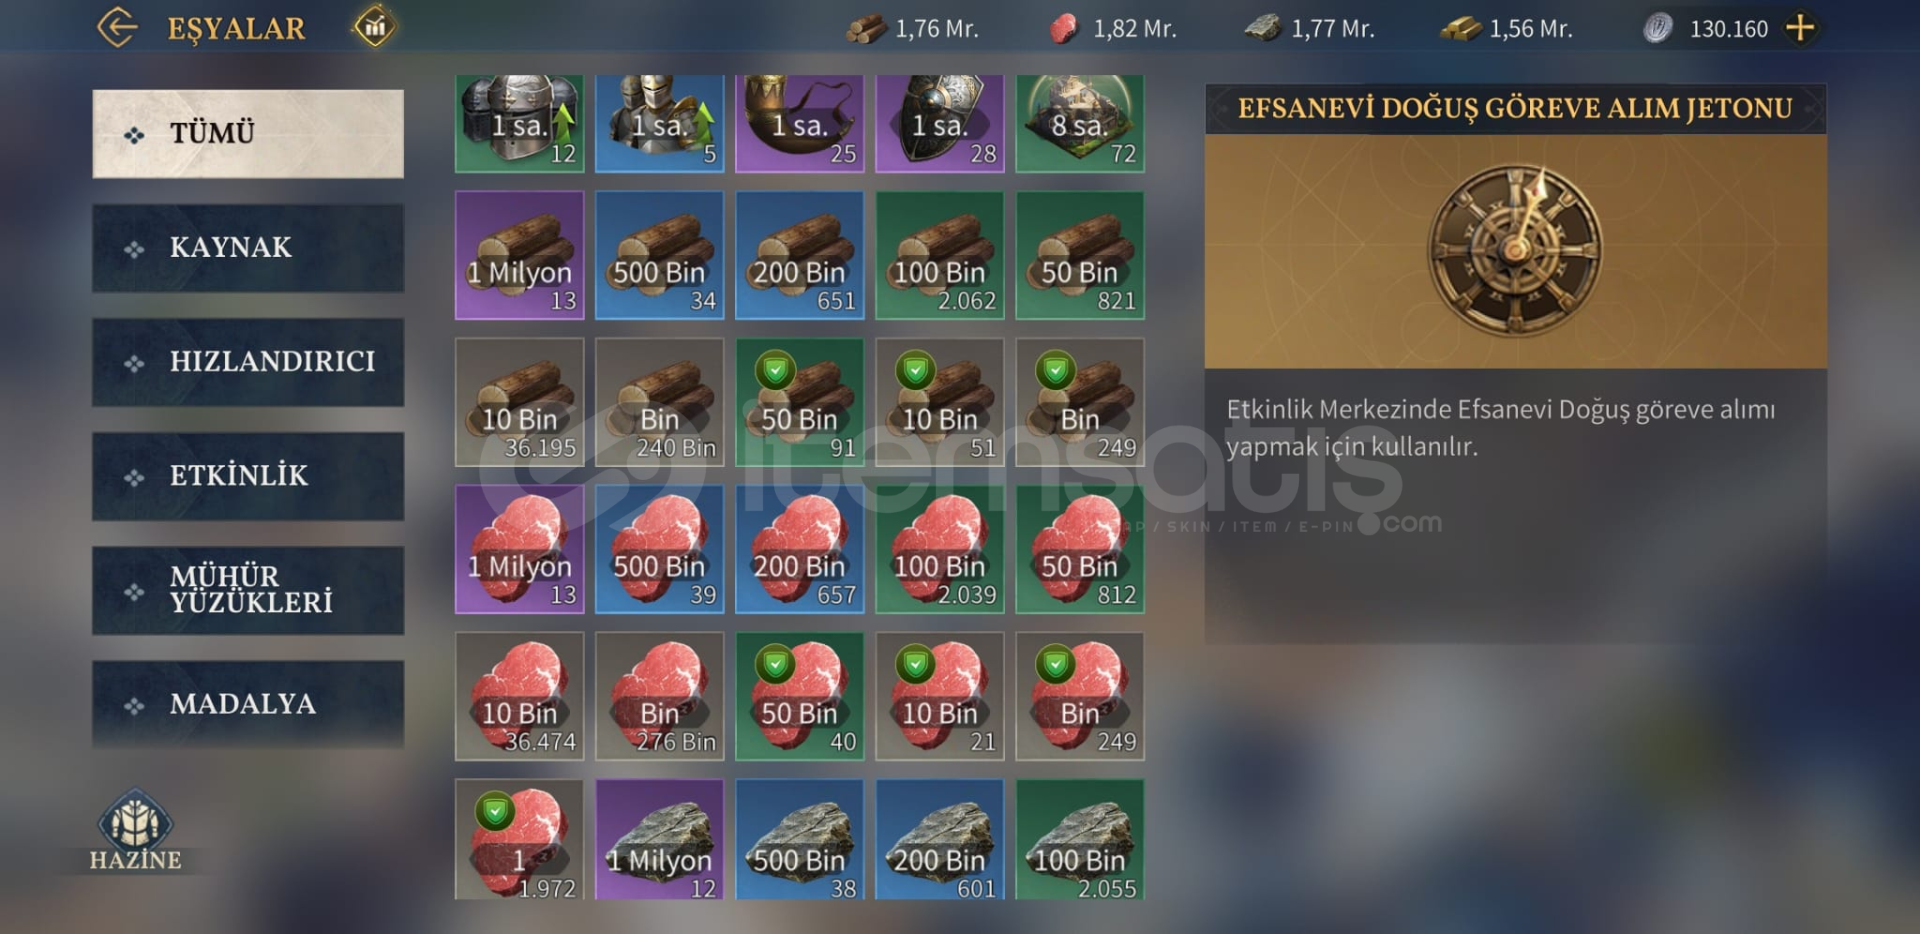Open the ETKİNLİK category
1920x934 pixels.
248,476
